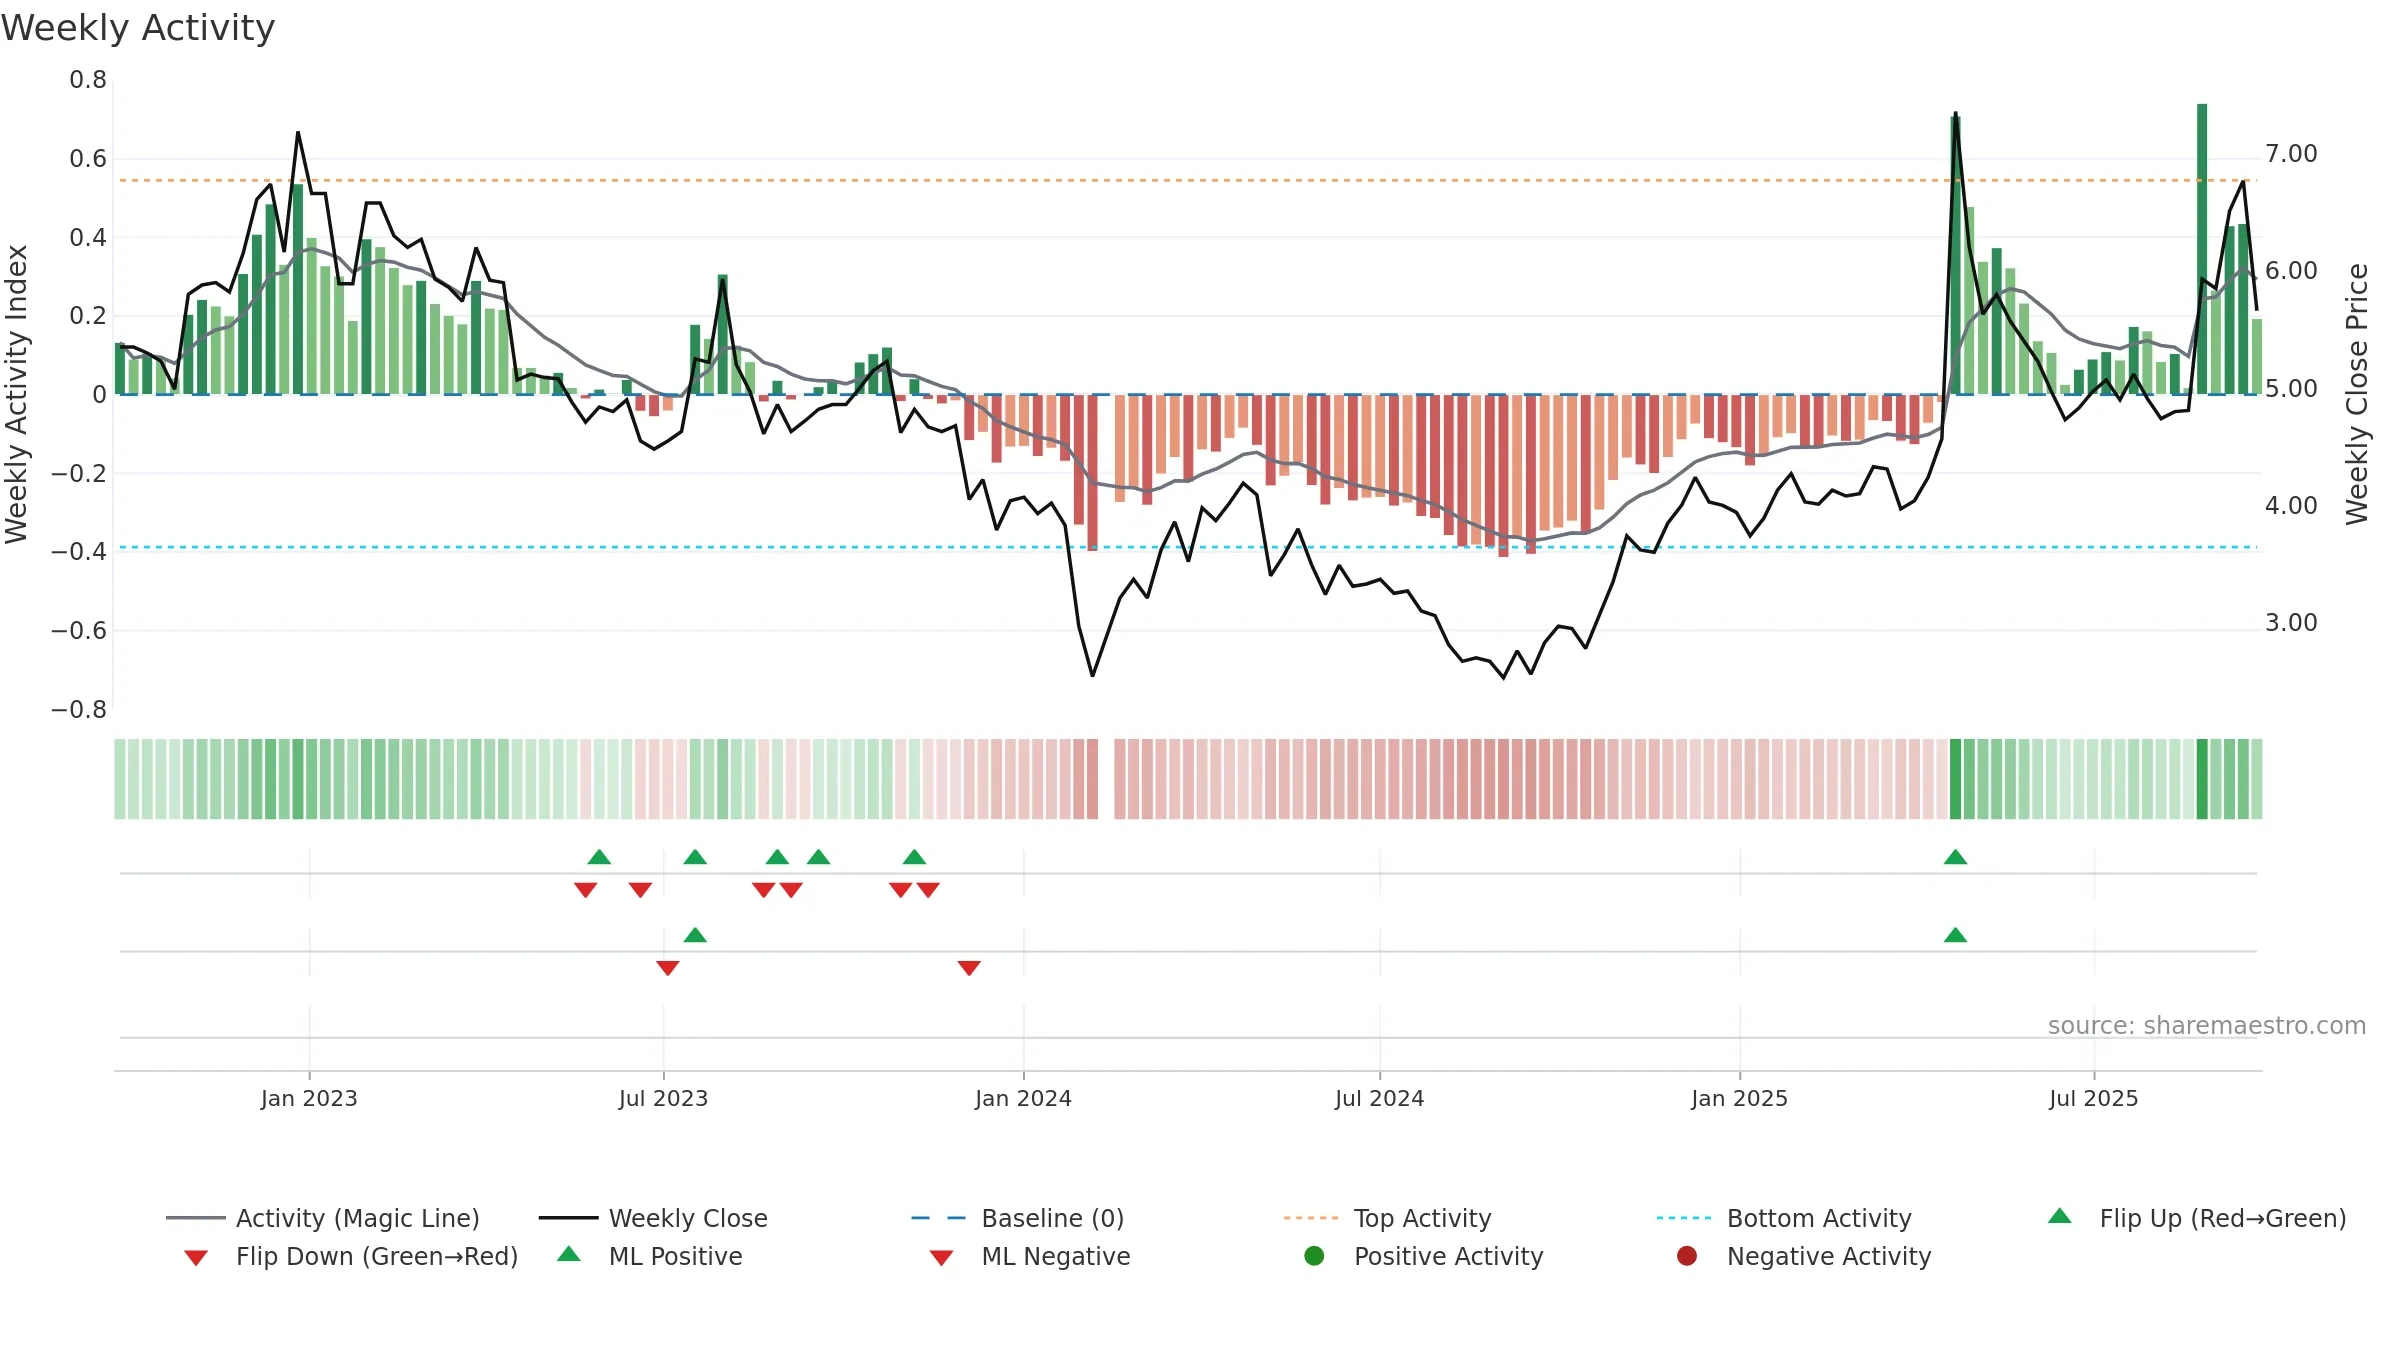The height and width of the screenshot is (1350, 2400).
Task: Click the ML Positive legend green triangle
Action: click(x=569, y=1254)
